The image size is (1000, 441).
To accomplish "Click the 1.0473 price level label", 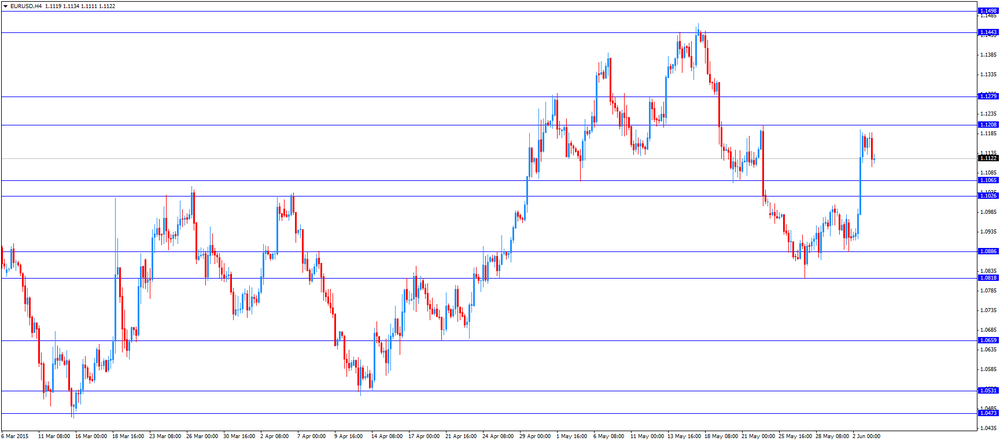I will click(x=987, y=414).
